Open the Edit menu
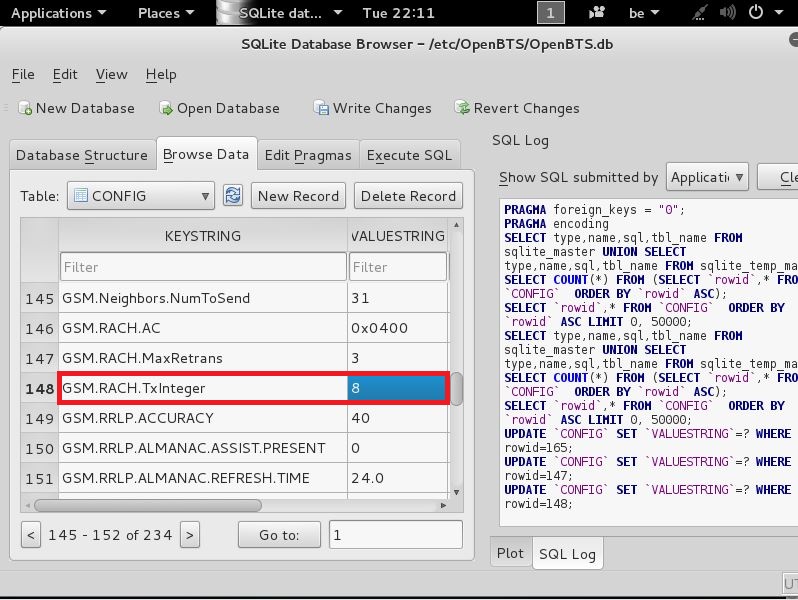This screenshot has height=600, width=798. (x=65, y=74)
